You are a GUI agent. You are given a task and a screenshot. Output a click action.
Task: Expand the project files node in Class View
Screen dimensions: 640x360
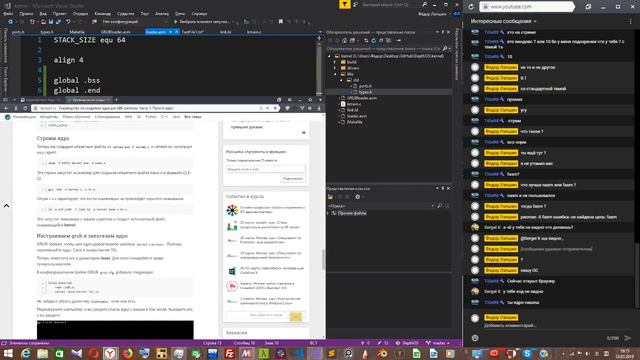tap(329, 213)
